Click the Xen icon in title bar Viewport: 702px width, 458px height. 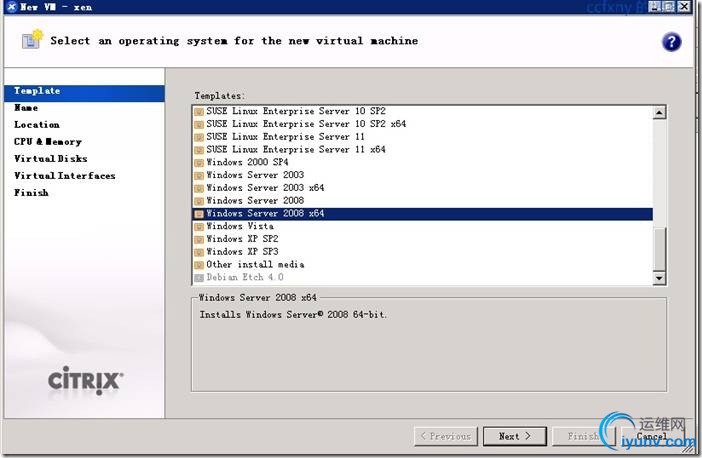pos(12,6)
